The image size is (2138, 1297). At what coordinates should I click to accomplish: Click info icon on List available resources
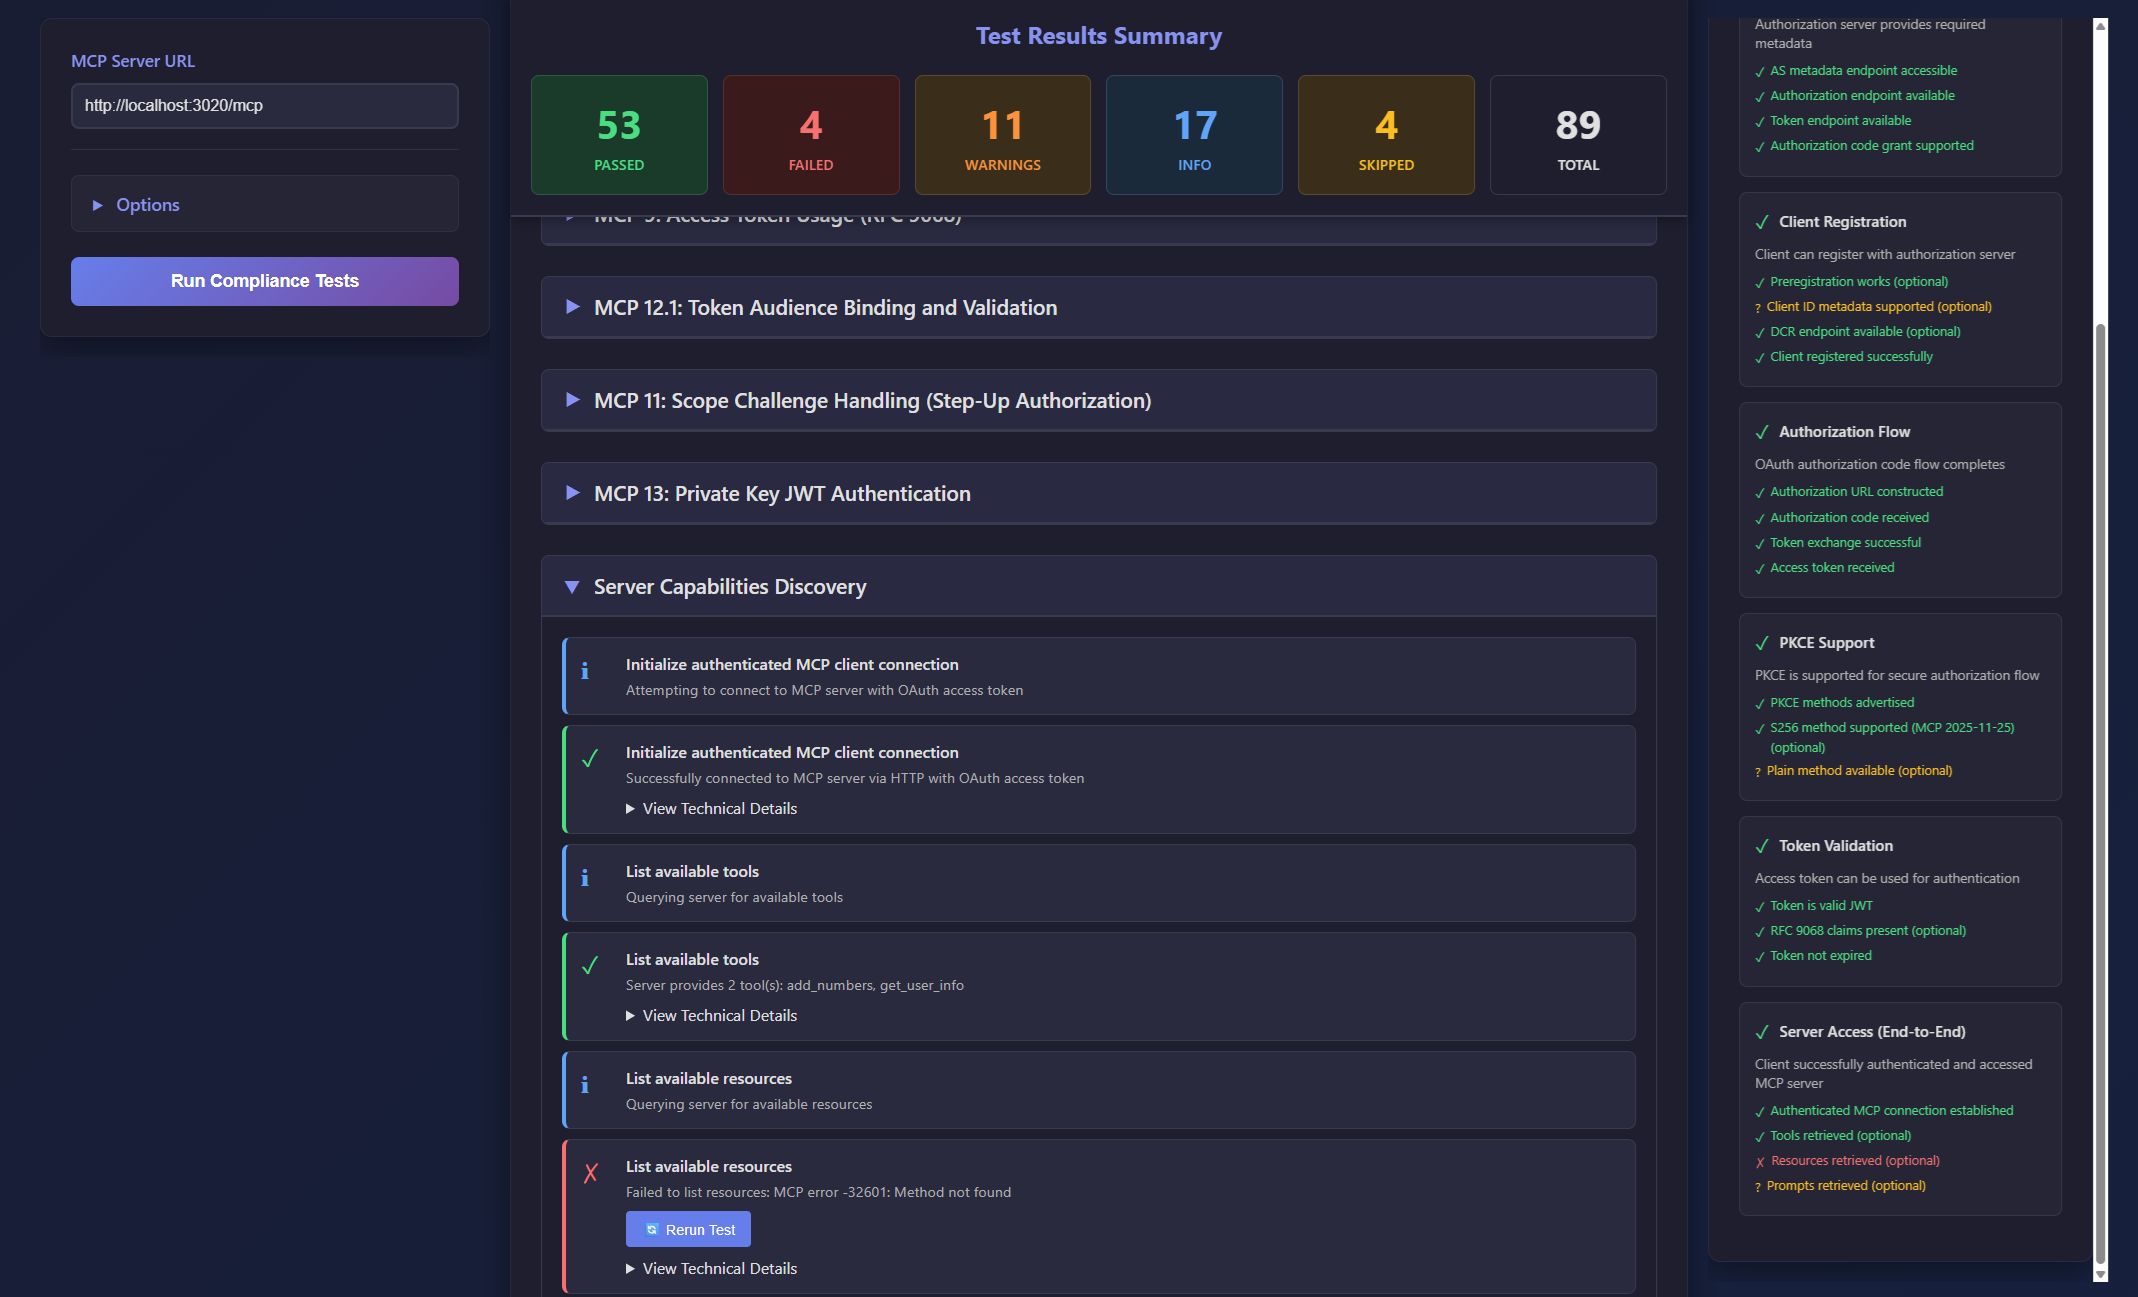pos(585,1085)
